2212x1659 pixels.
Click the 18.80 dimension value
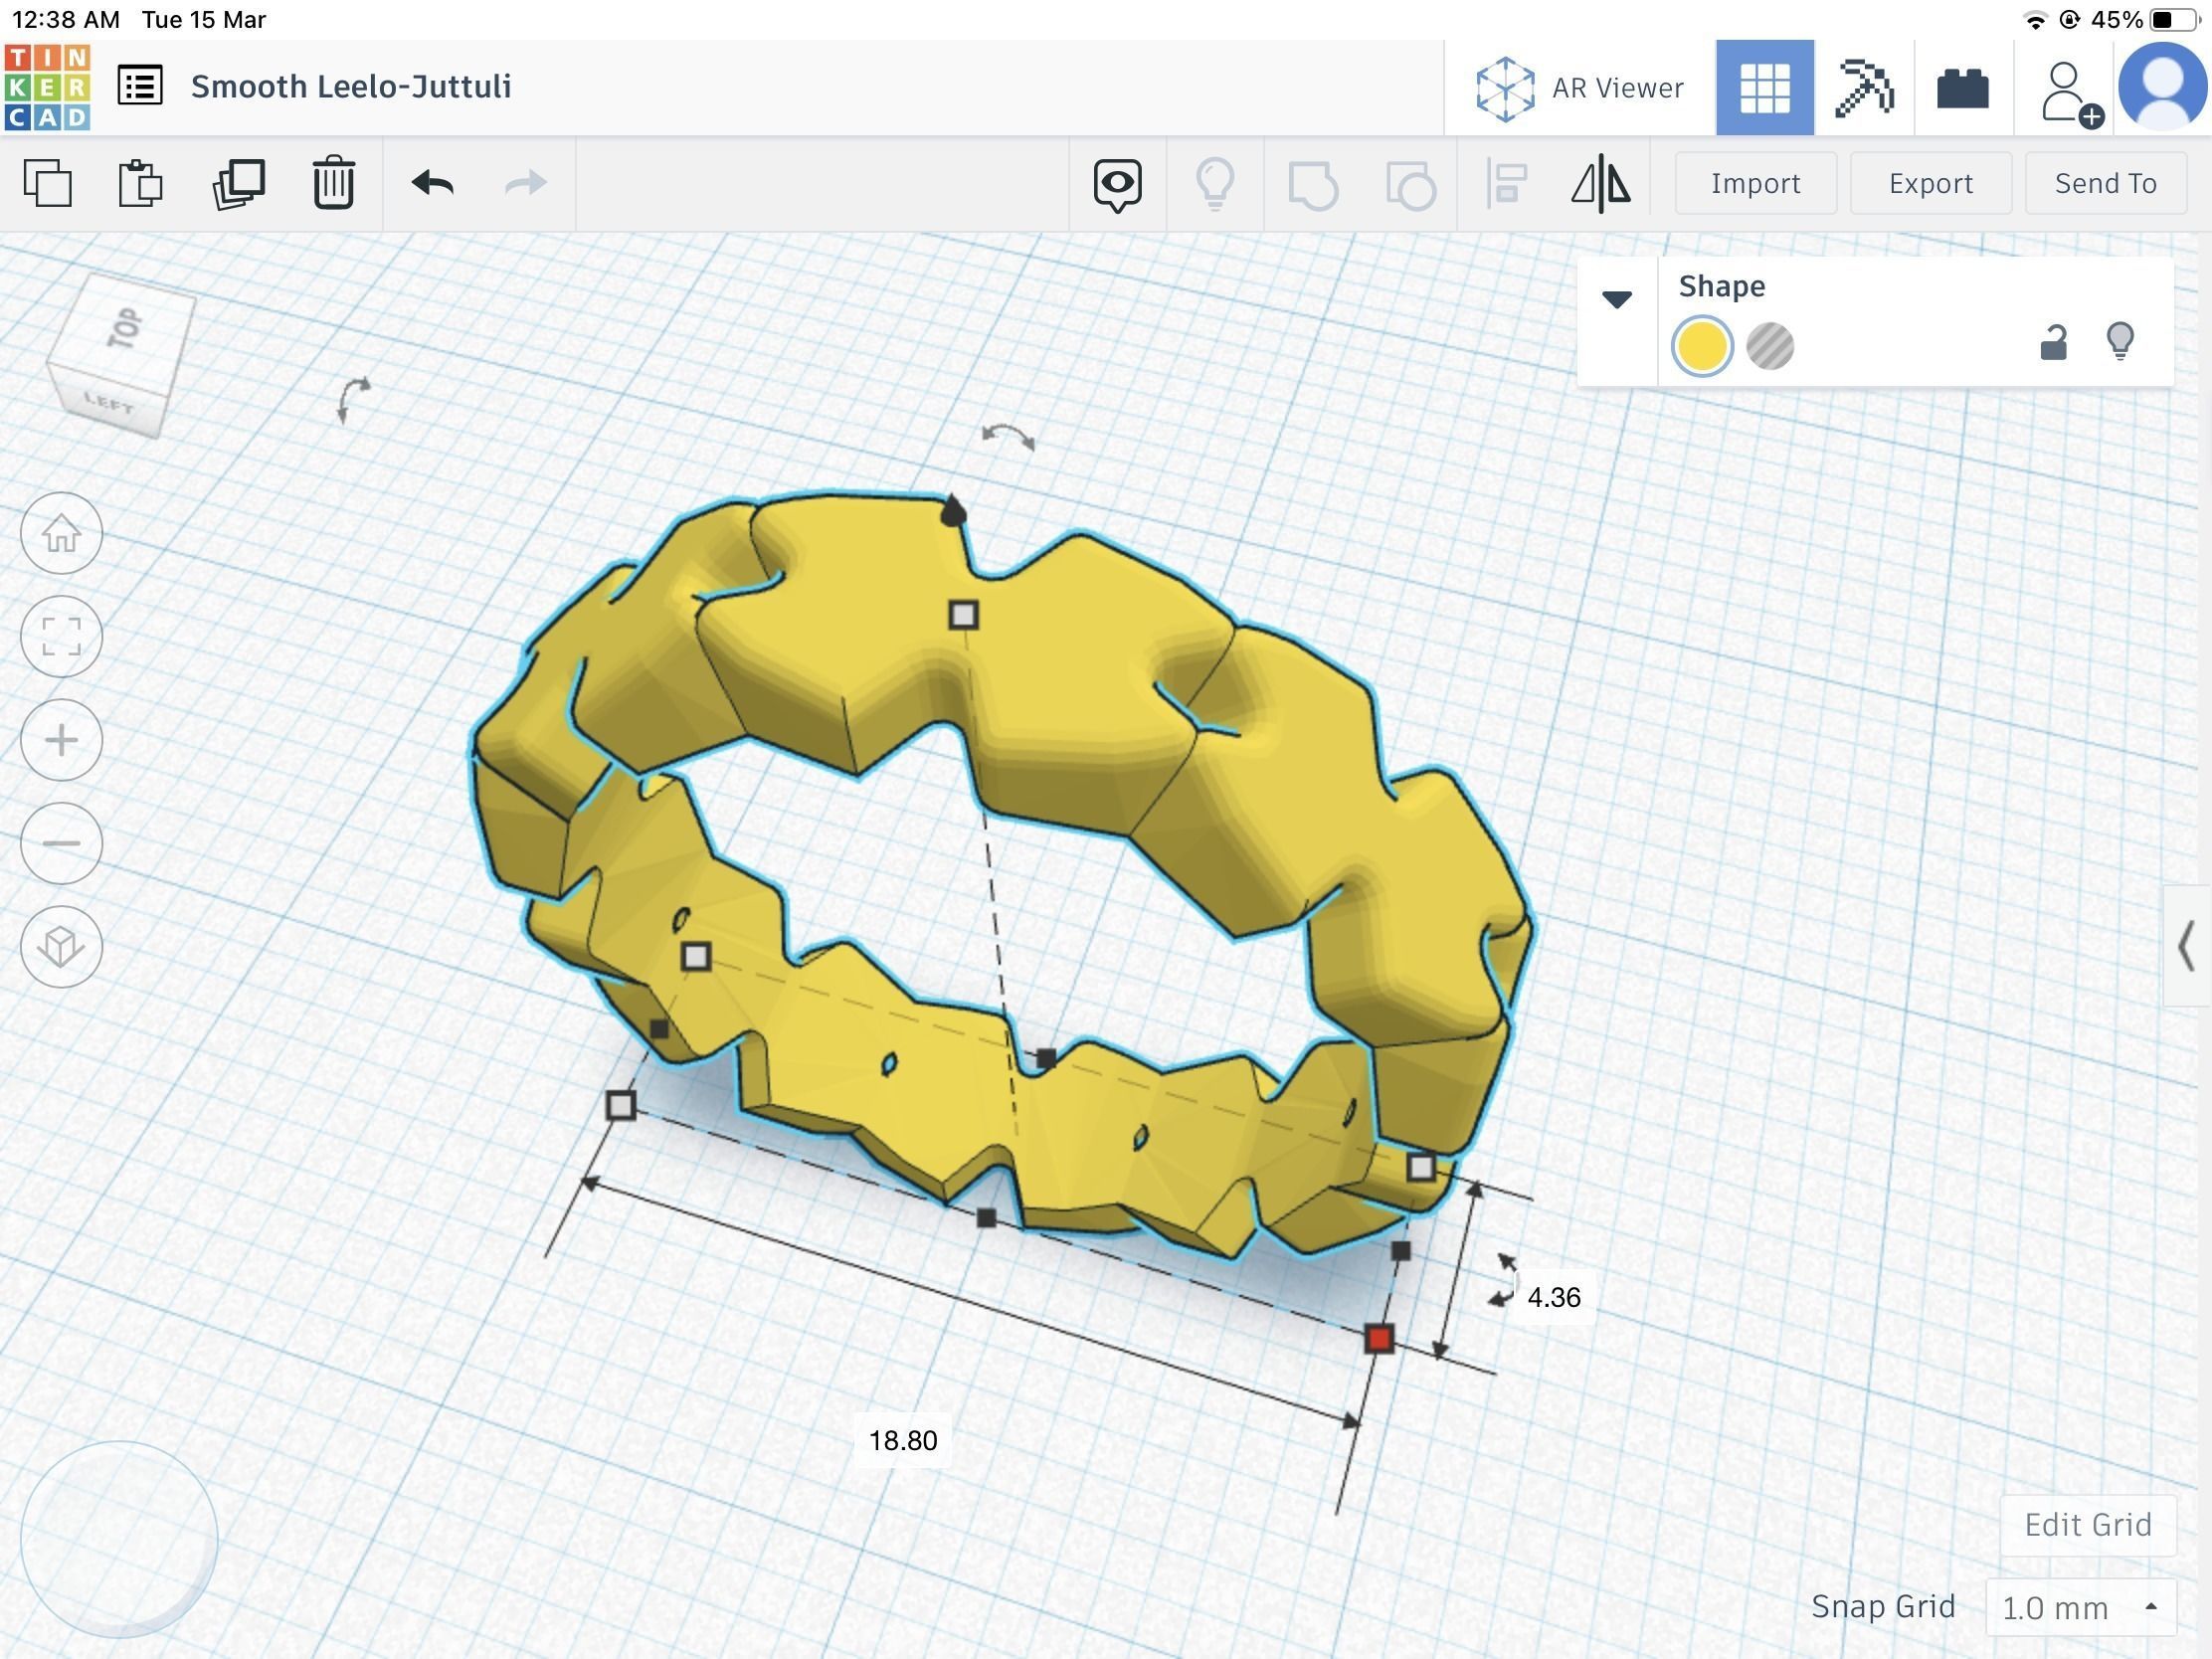point(903,1440)
